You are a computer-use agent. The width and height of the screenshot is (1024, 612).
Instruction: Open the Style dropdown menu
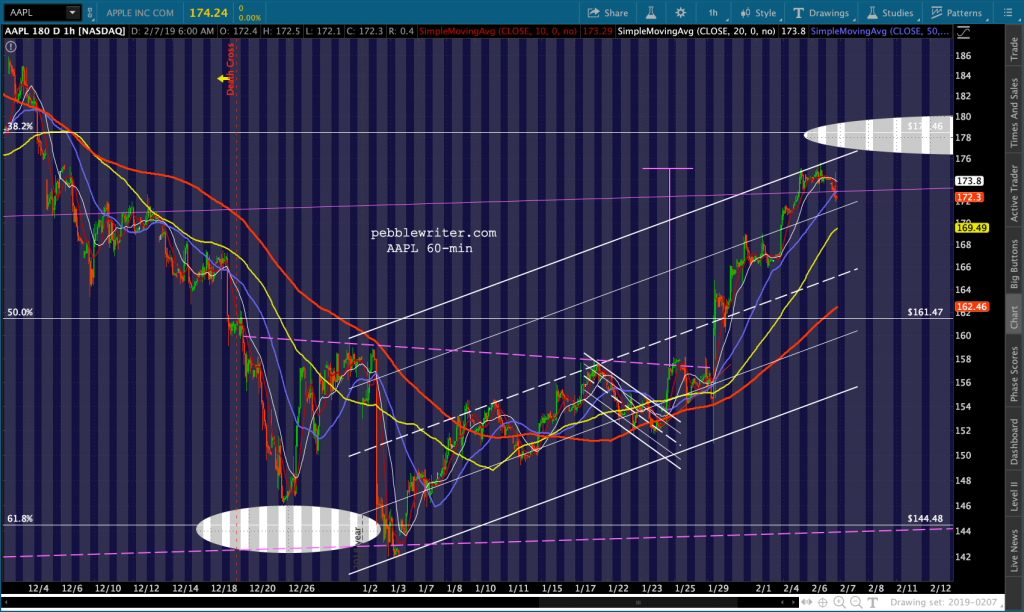tap(758, 12)
